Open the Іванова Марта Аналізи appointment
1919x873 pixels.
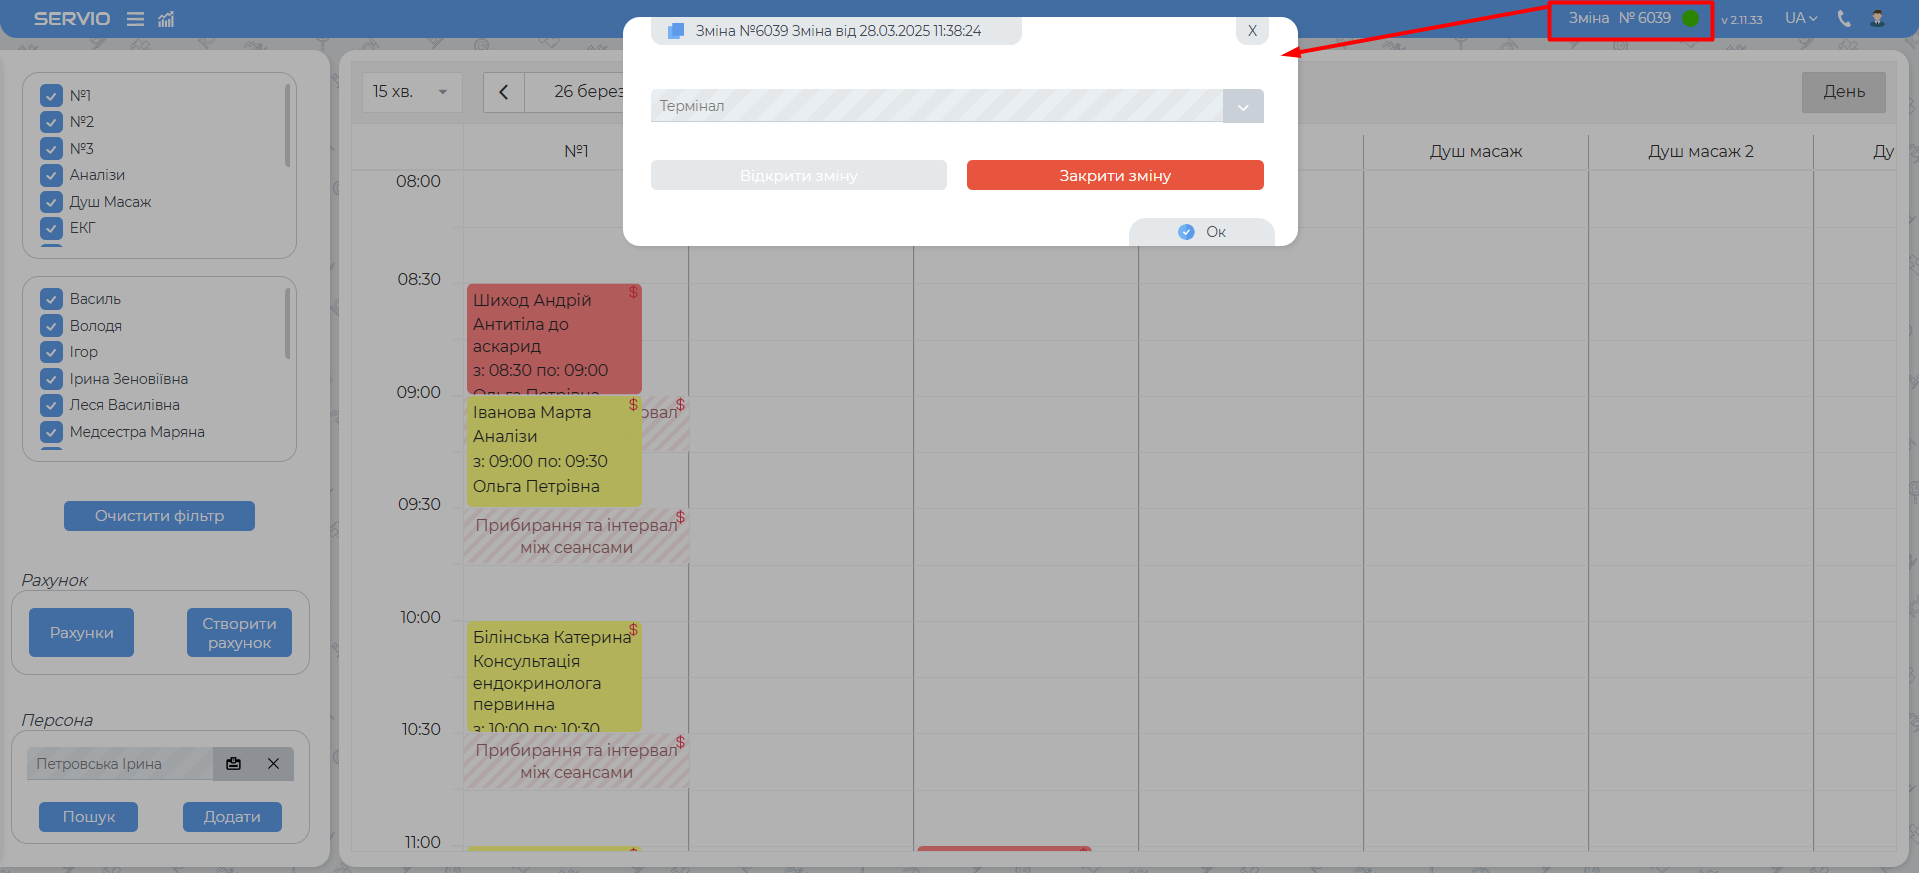tap(553, 450)
